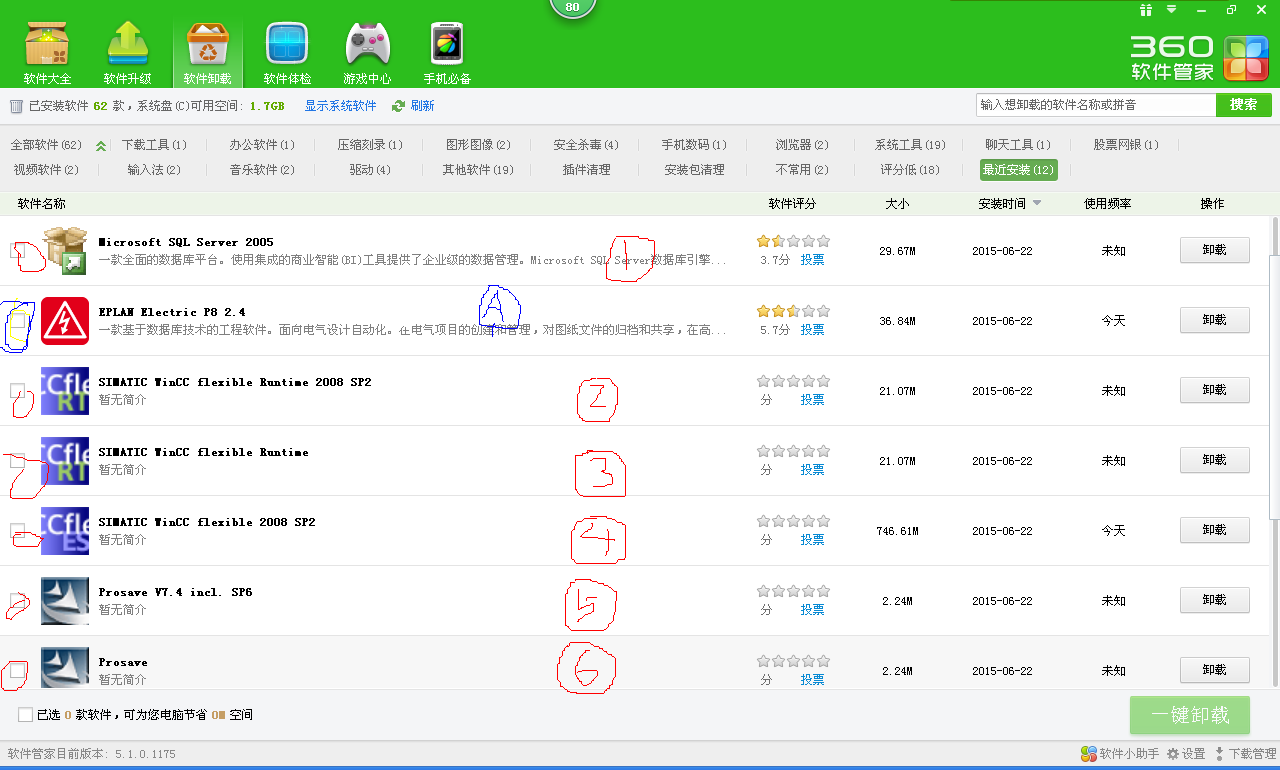Click the WinCC flexible Runtime 2008 SP2 icon
This screenshot has height=770, width=1280.
click(x=65, y=391)
